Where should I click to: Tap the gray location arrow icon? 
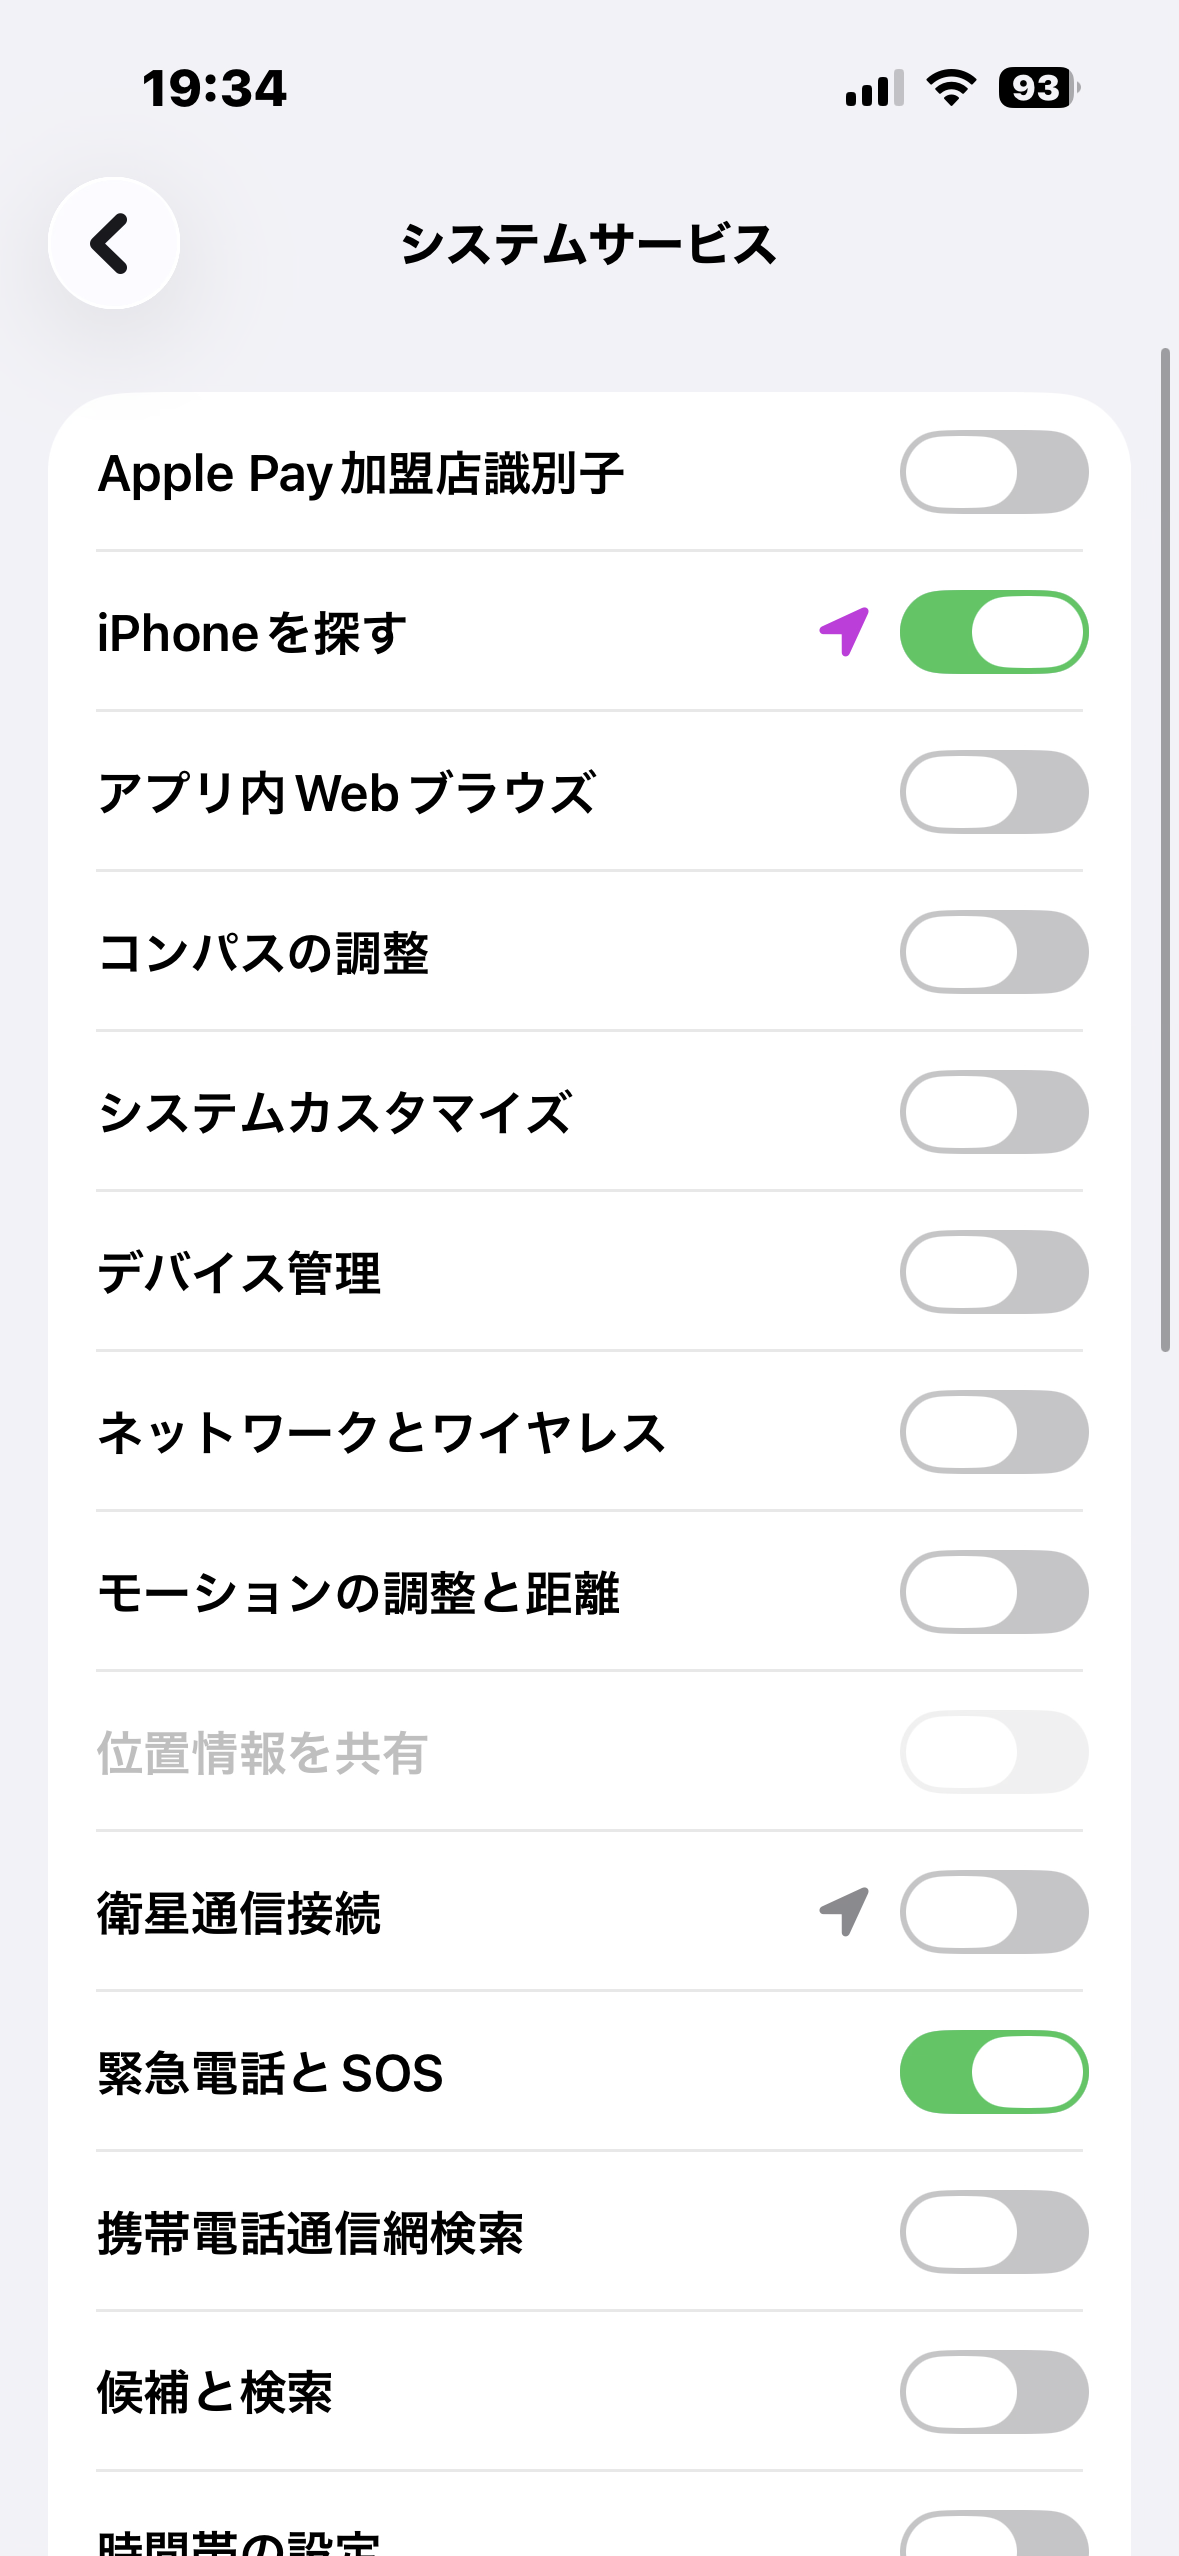coord(845,1911)
